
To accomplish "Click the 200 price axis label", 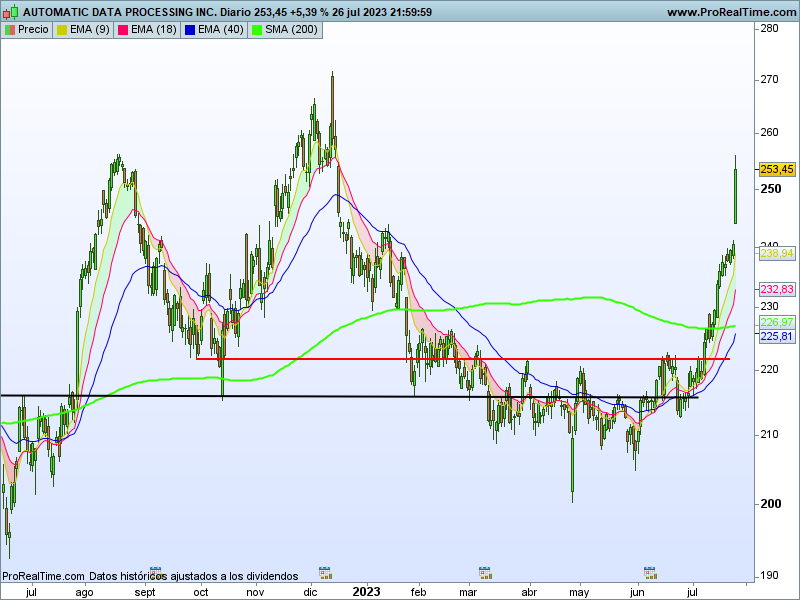I will (x=770, y=504).
